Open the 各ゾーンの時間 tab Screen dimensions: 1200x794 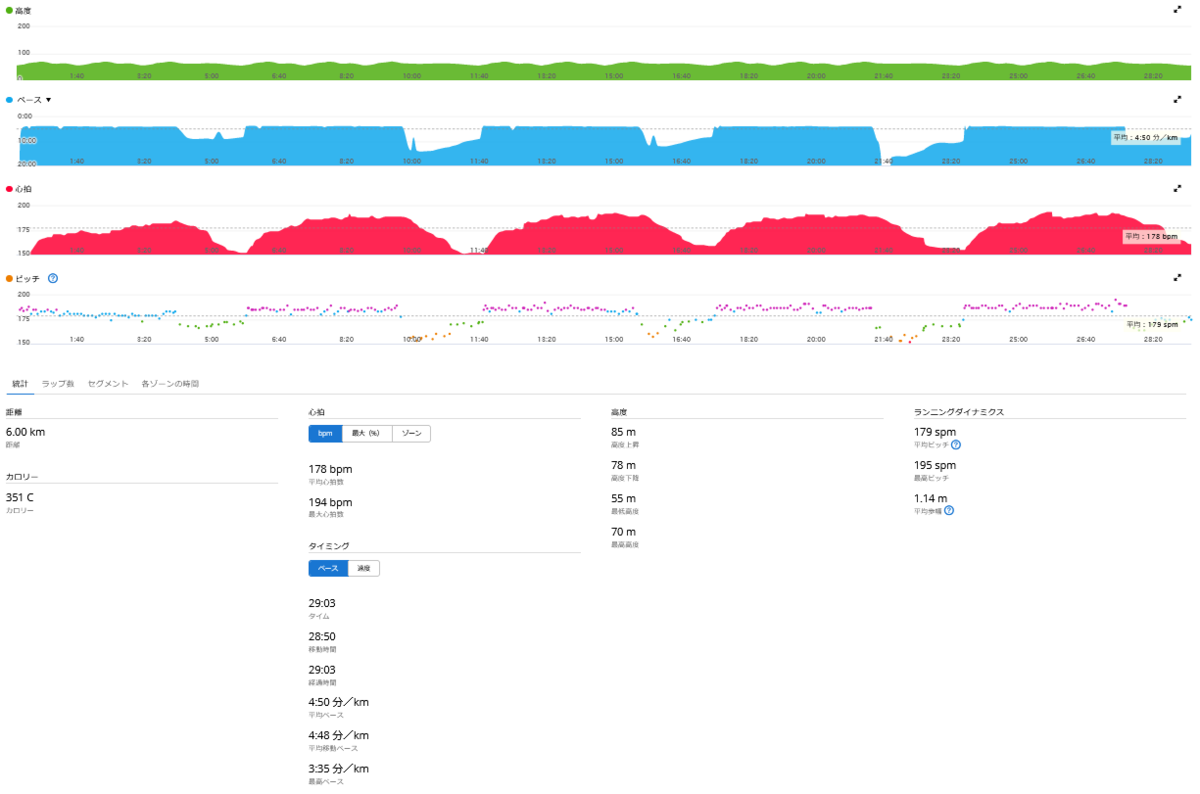[170, 383]
